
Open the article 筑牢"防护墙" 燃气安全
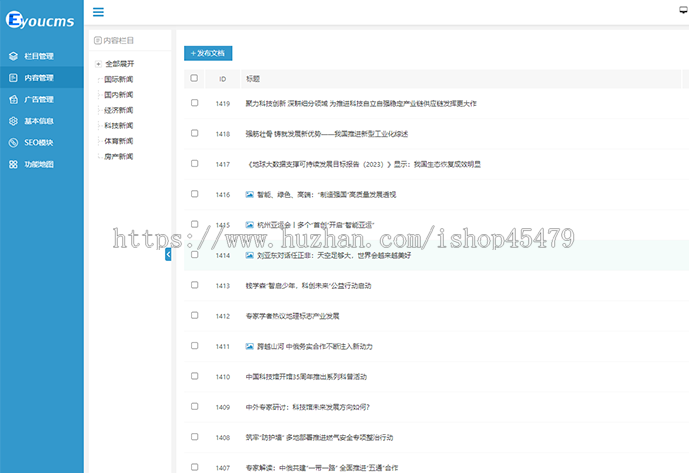click(x=319, y=437)
